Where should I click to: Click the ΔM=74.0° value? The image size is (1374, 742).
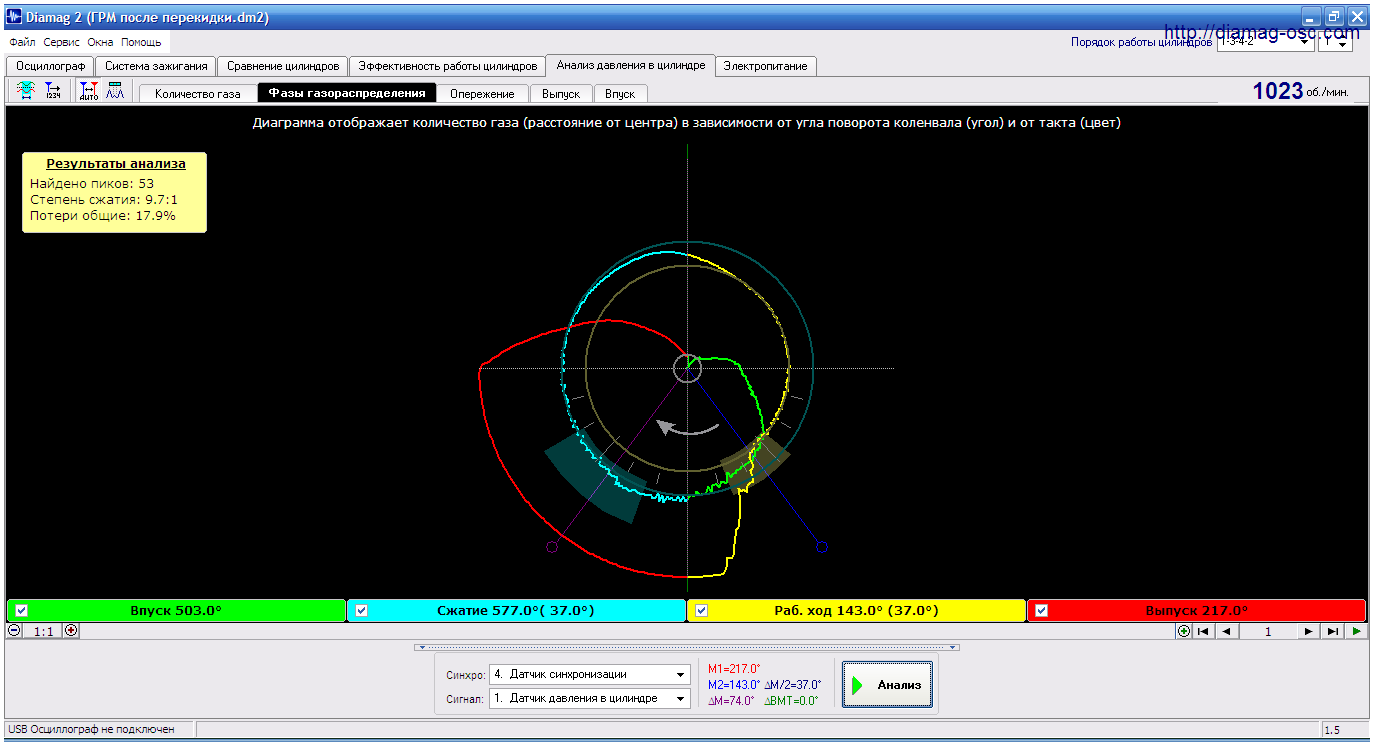[733, 701]
